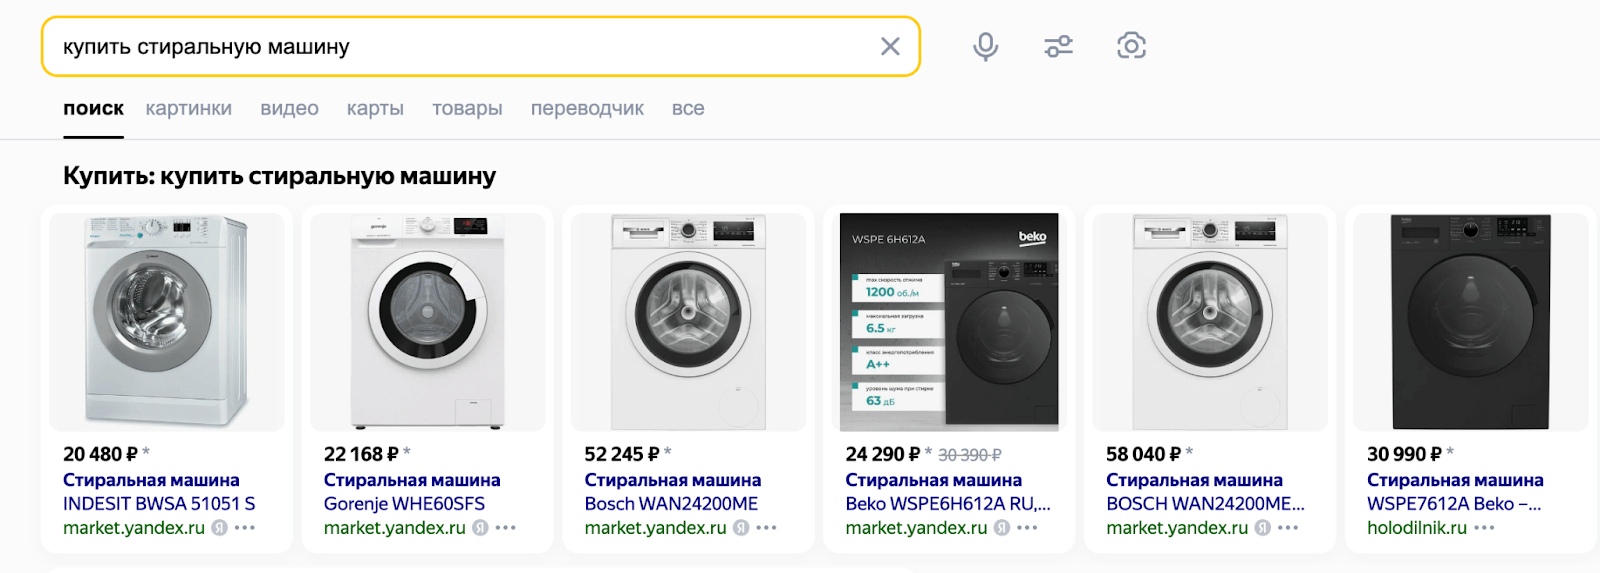The image size is (1600, 573).
Task: Open search settings sliders icon
Action: click(1058, 46)
